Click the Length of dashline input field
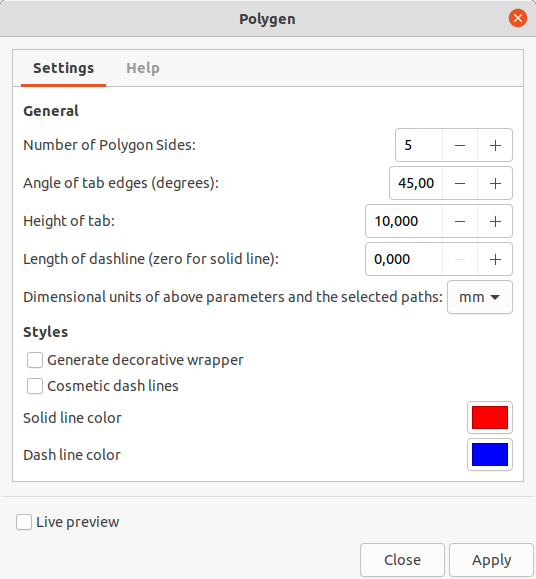The image size is (536, 579). click(403, 259)
